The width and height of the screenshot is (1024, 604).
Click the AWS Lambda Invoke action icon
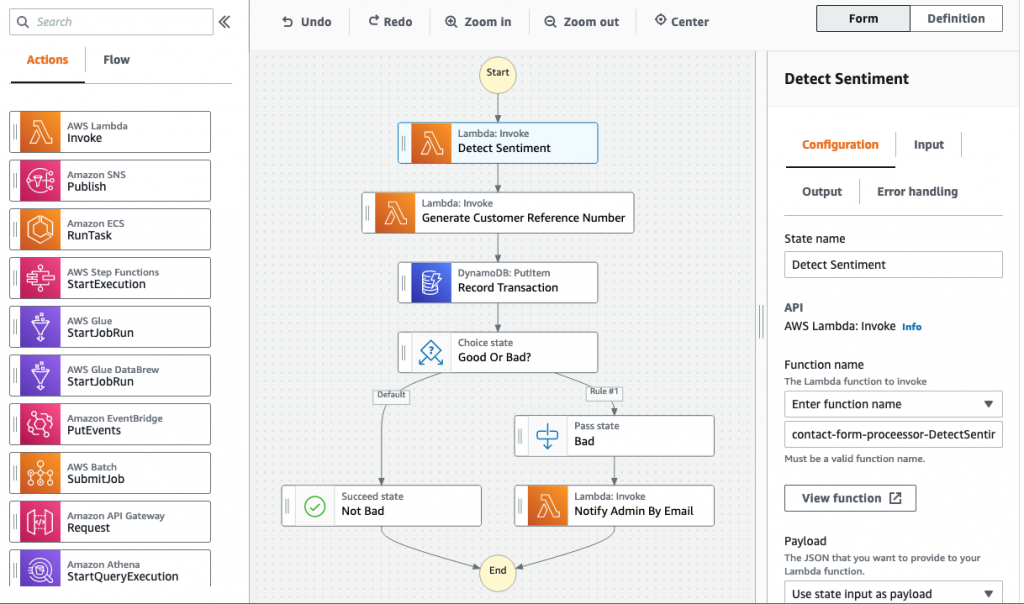tap(40, 132)
